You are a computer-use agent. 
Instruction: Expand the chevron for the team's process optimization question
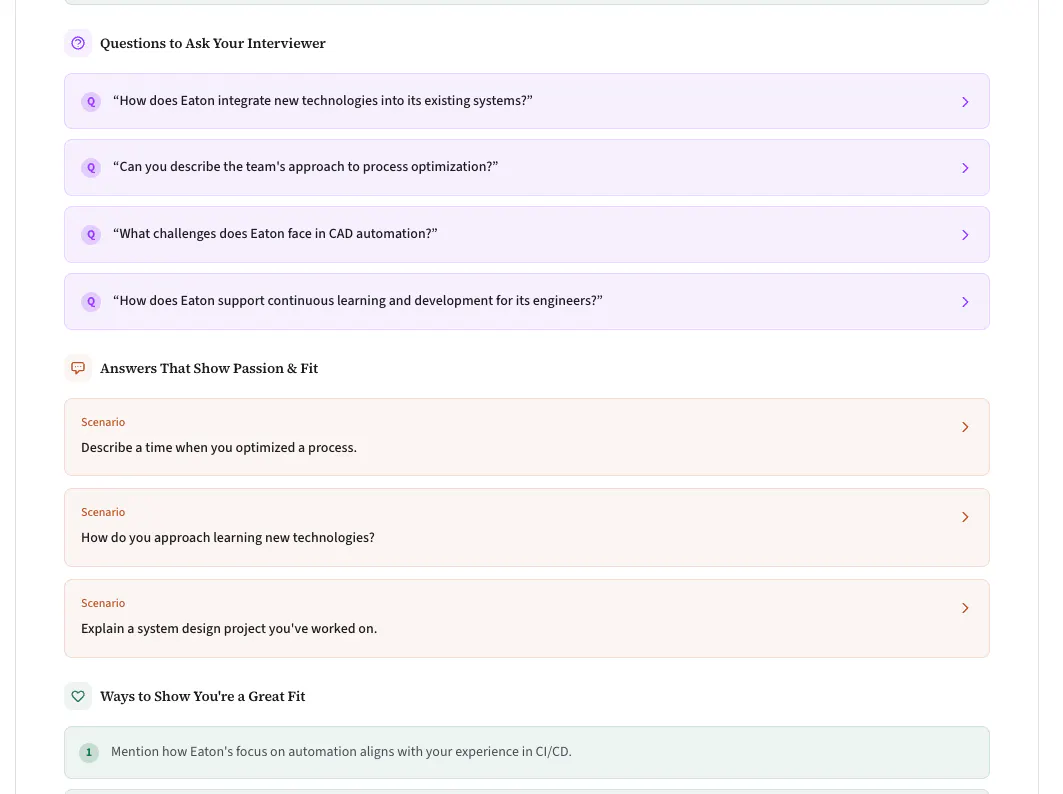pos(965,167)
